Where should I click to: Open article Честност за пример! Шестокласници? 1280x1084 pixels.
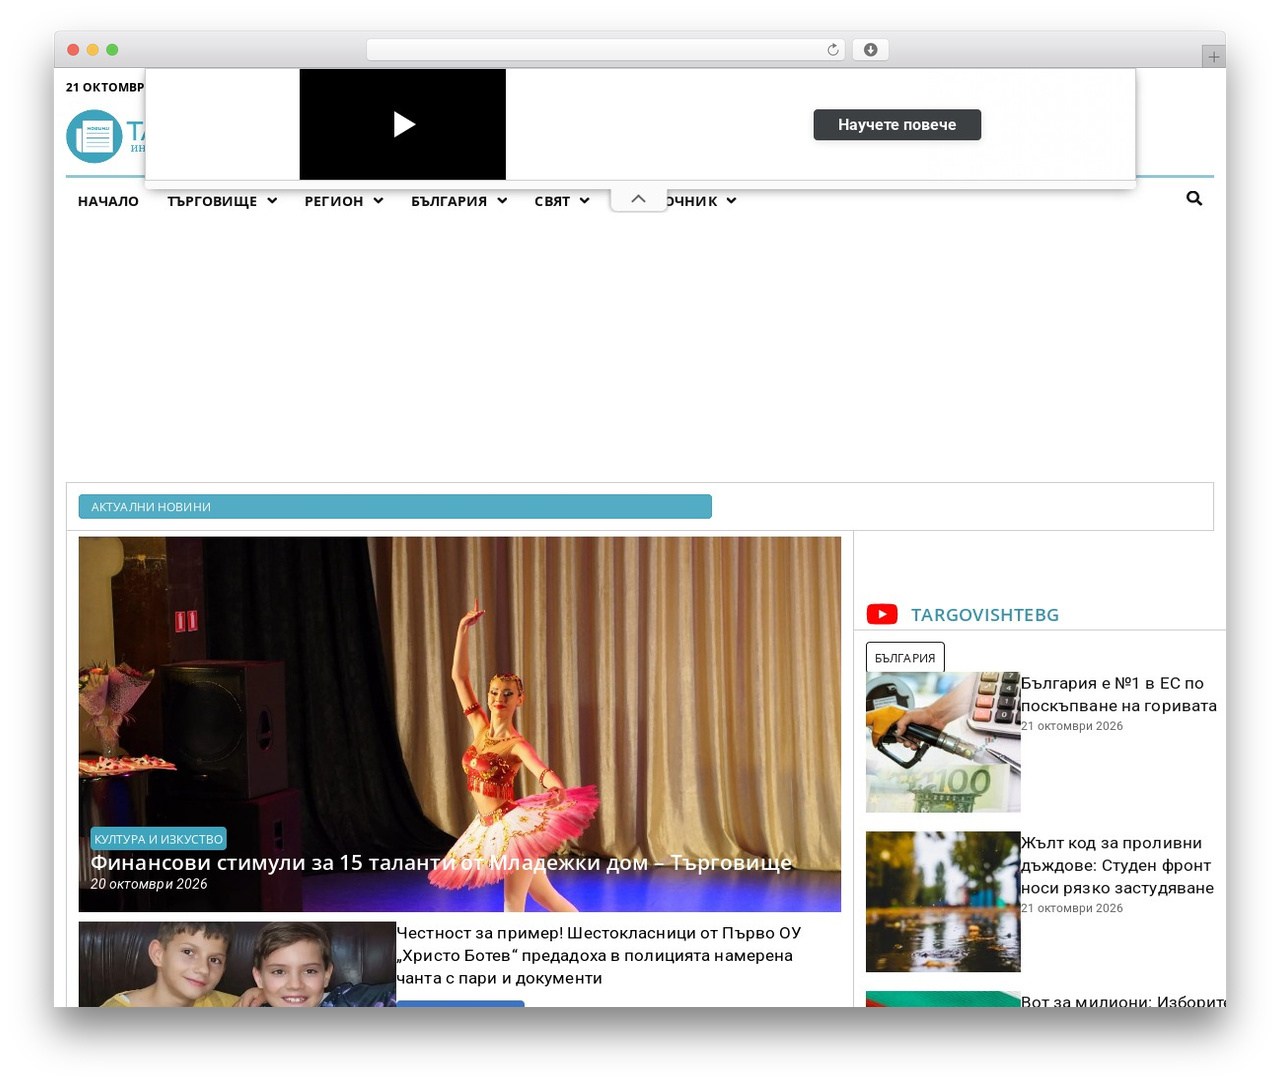click(598, 955)
